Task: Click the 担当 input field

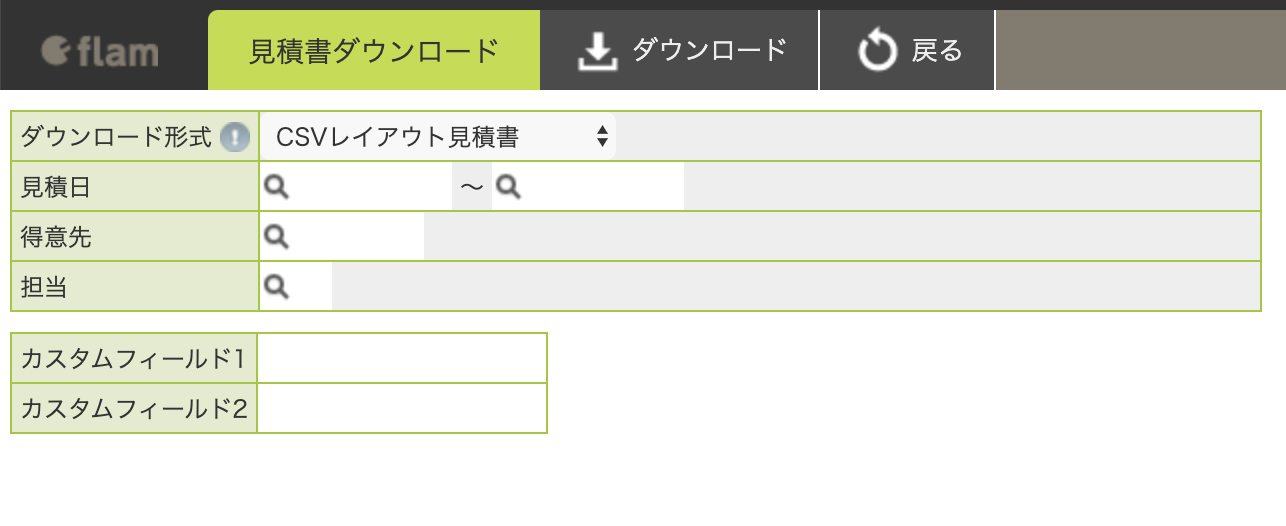Action: click(x=296, y=287)
